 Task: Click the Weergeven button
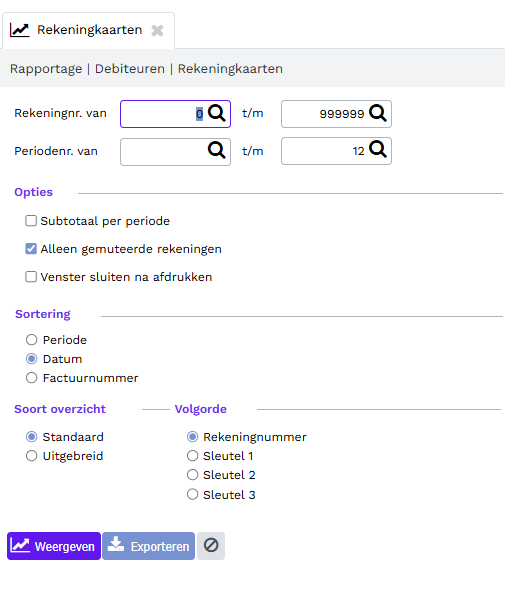(54, 546)
